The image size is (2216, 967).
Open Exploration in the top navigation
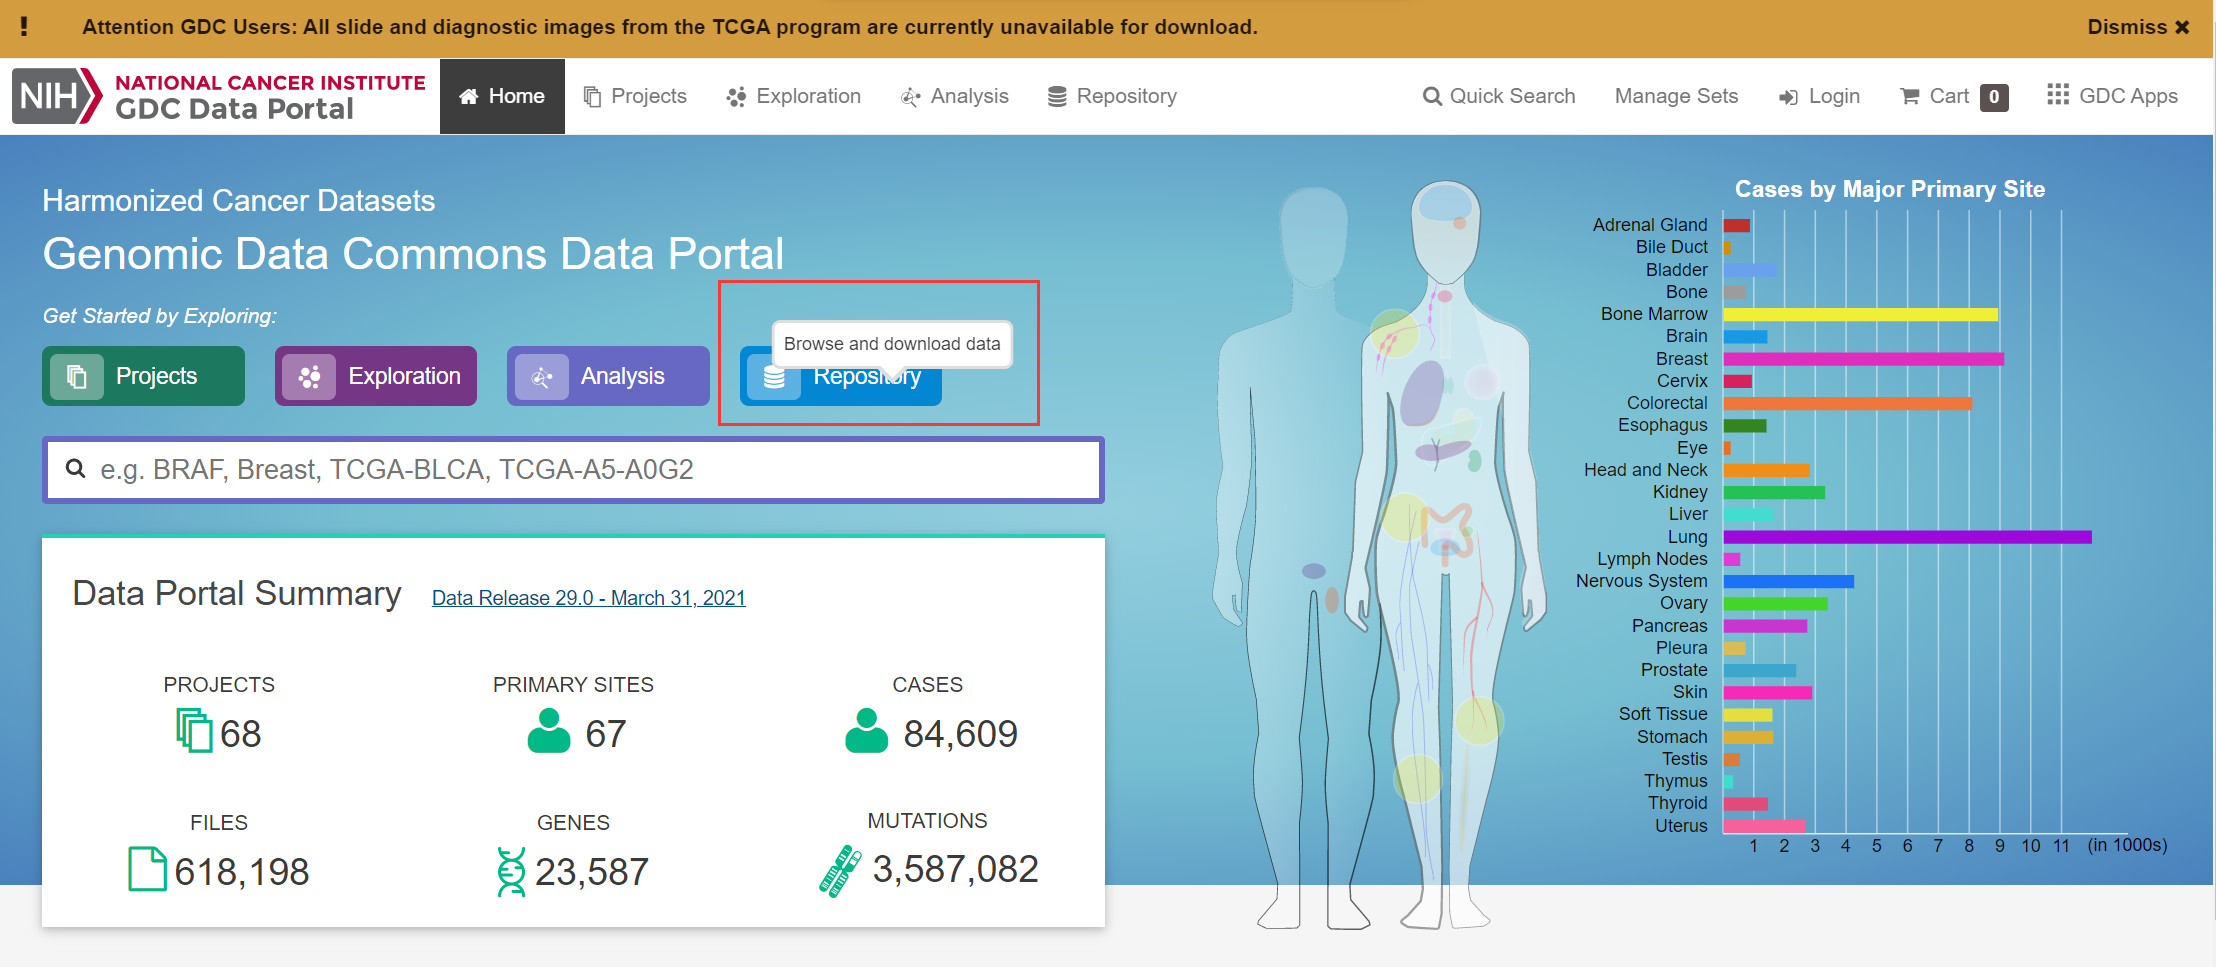coord(794,96)
